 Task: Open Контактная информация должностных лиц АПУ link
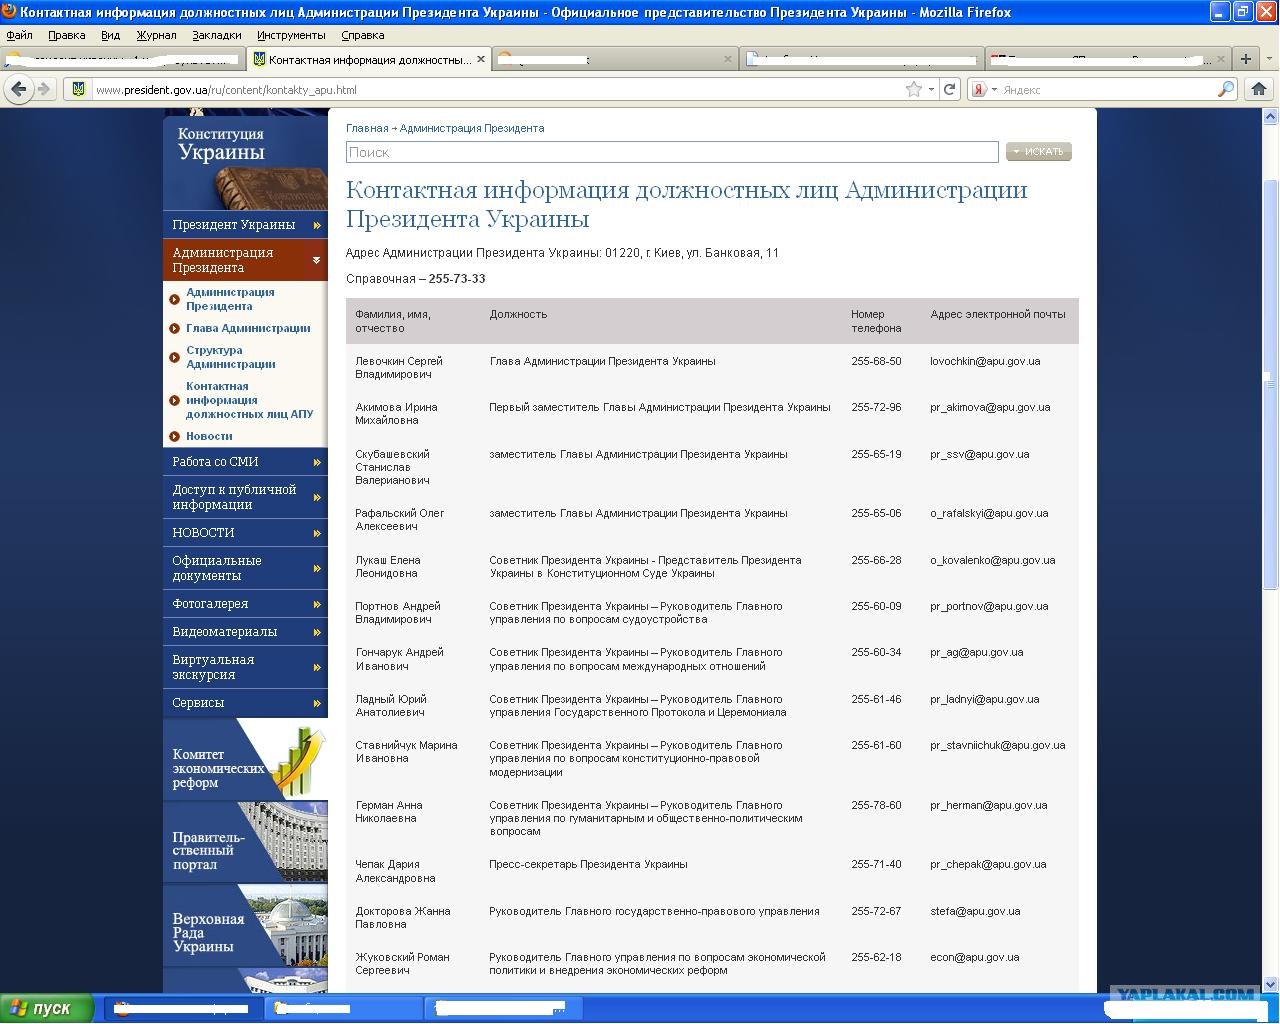click(x=249, y=400)
